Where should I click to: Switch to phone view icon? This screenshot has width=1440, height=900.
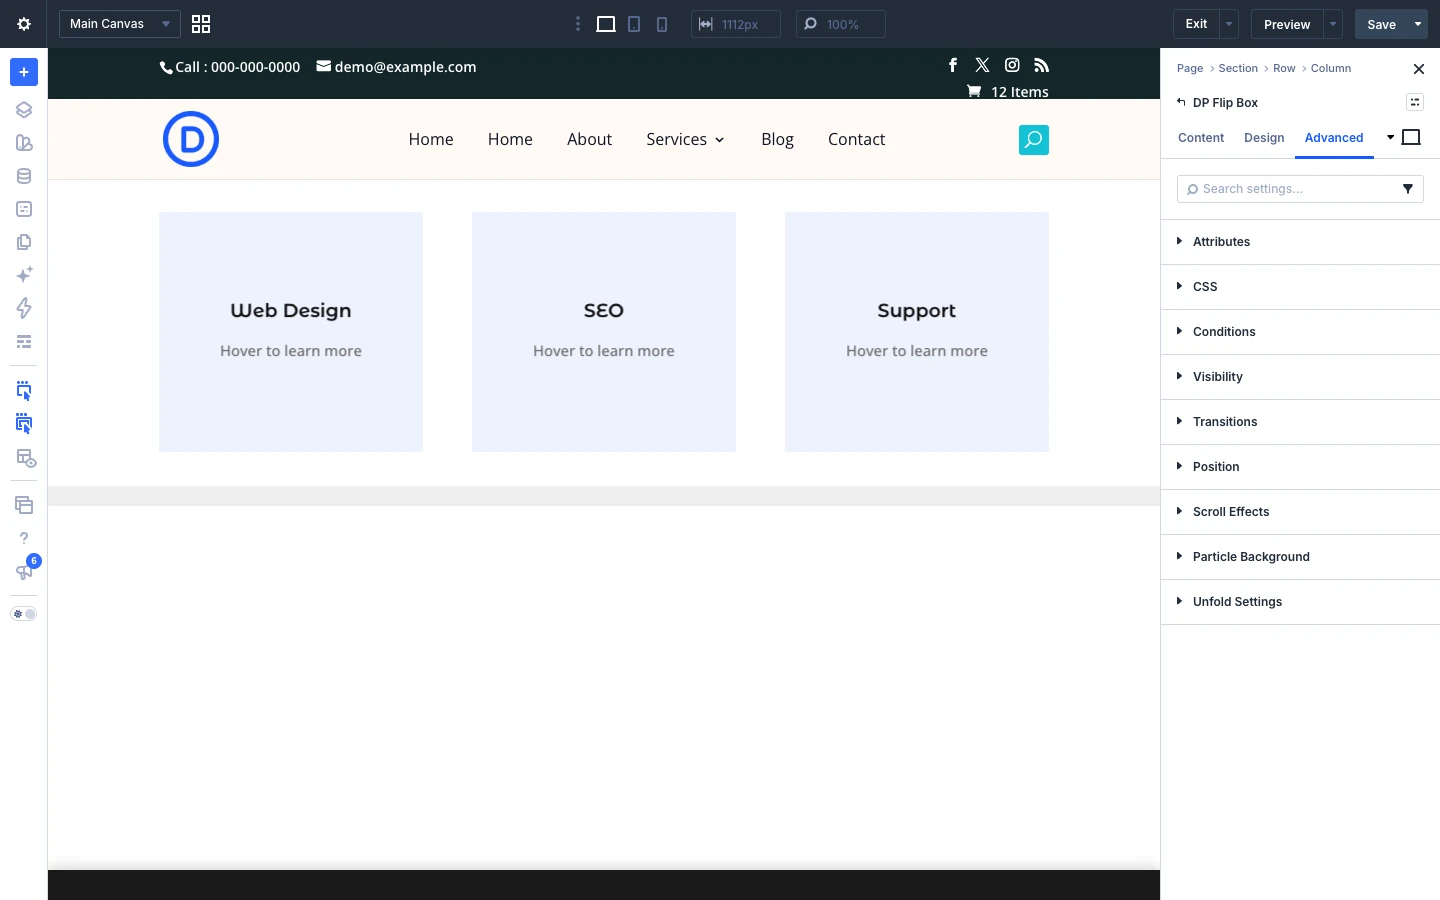pos(662,24)
